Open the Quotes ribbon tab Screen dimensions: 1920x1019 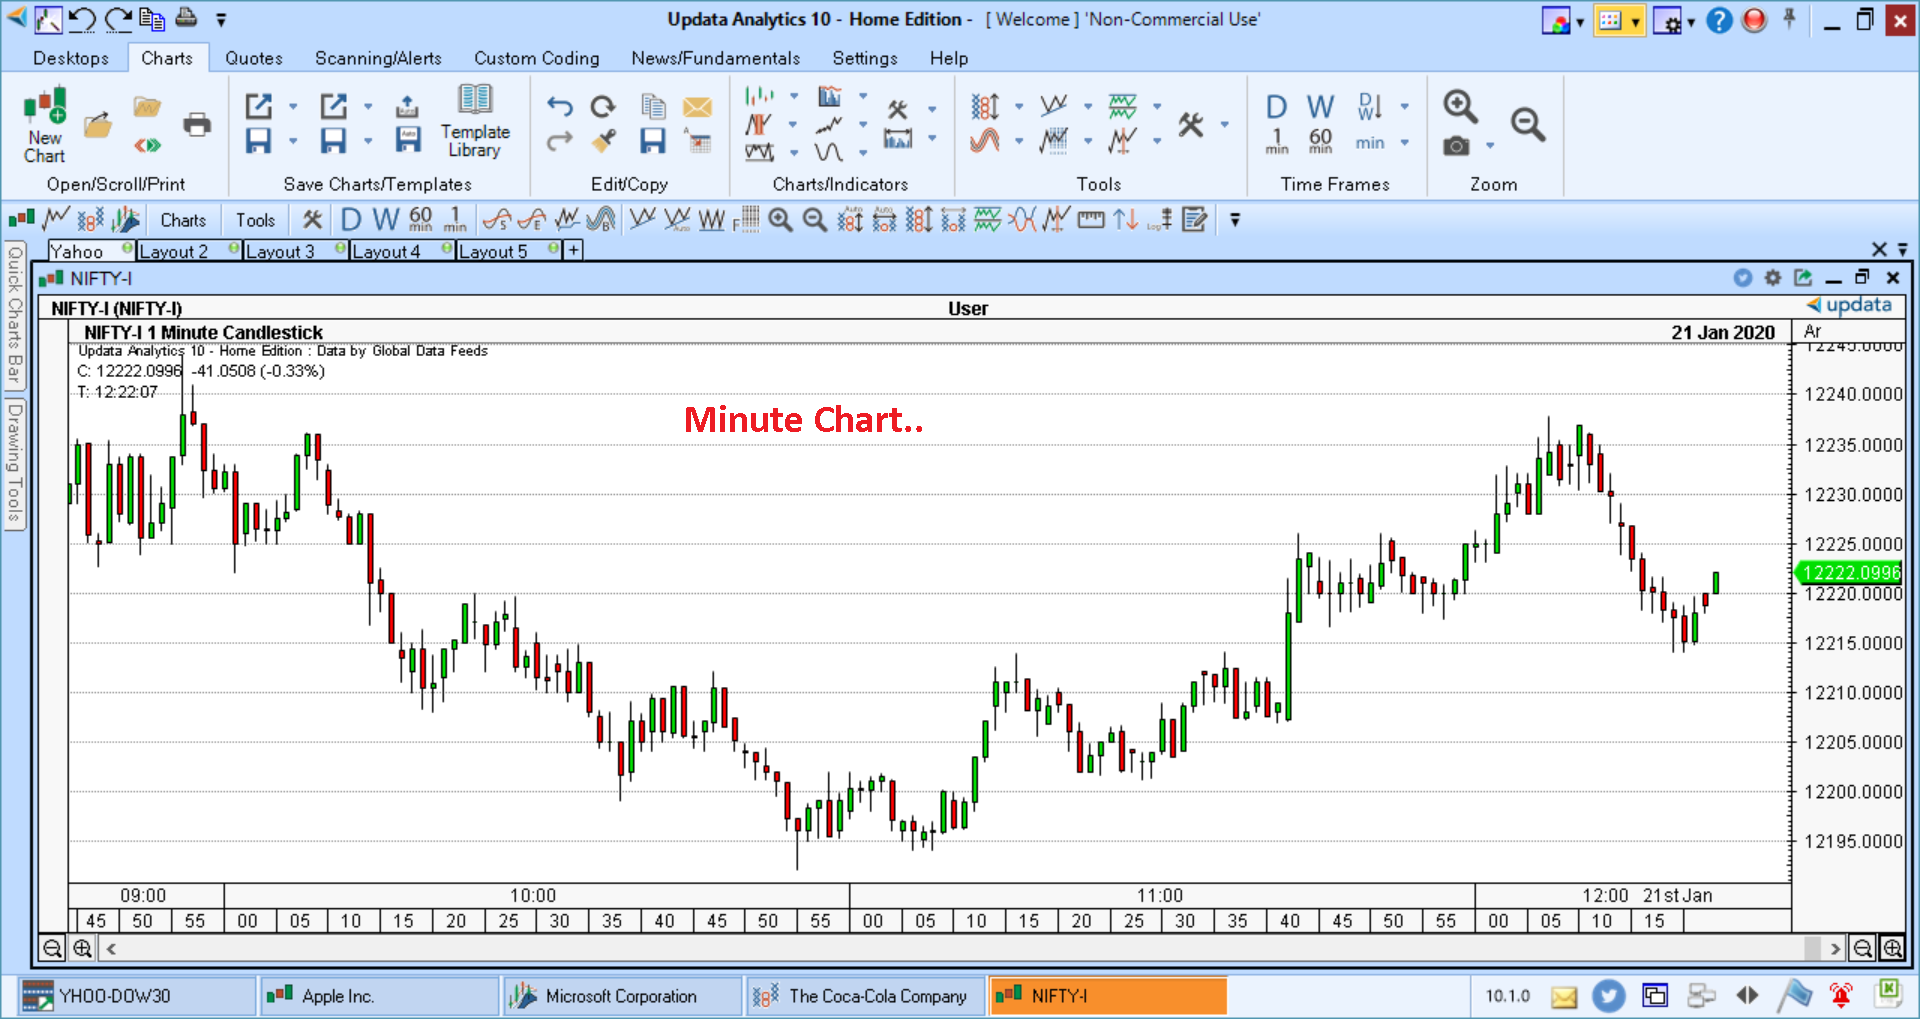(x=254, y=58)
